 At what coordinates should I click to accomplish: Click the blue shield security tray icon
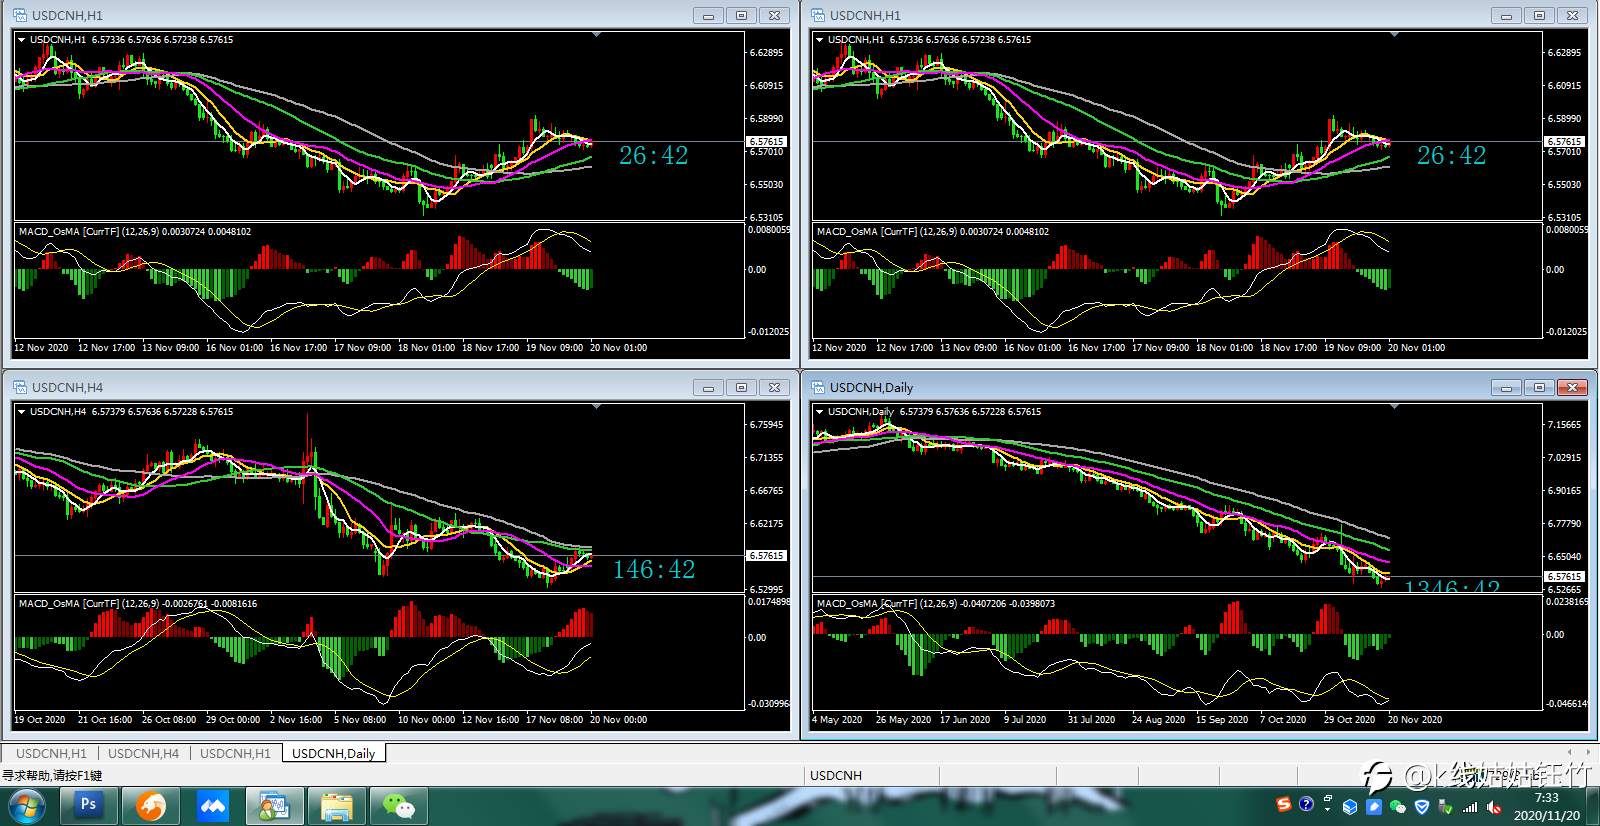[1422, 807]
